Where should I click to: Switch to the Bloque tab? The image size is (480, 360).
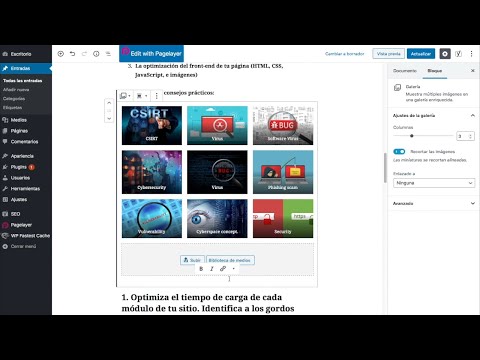pos(435,71)
